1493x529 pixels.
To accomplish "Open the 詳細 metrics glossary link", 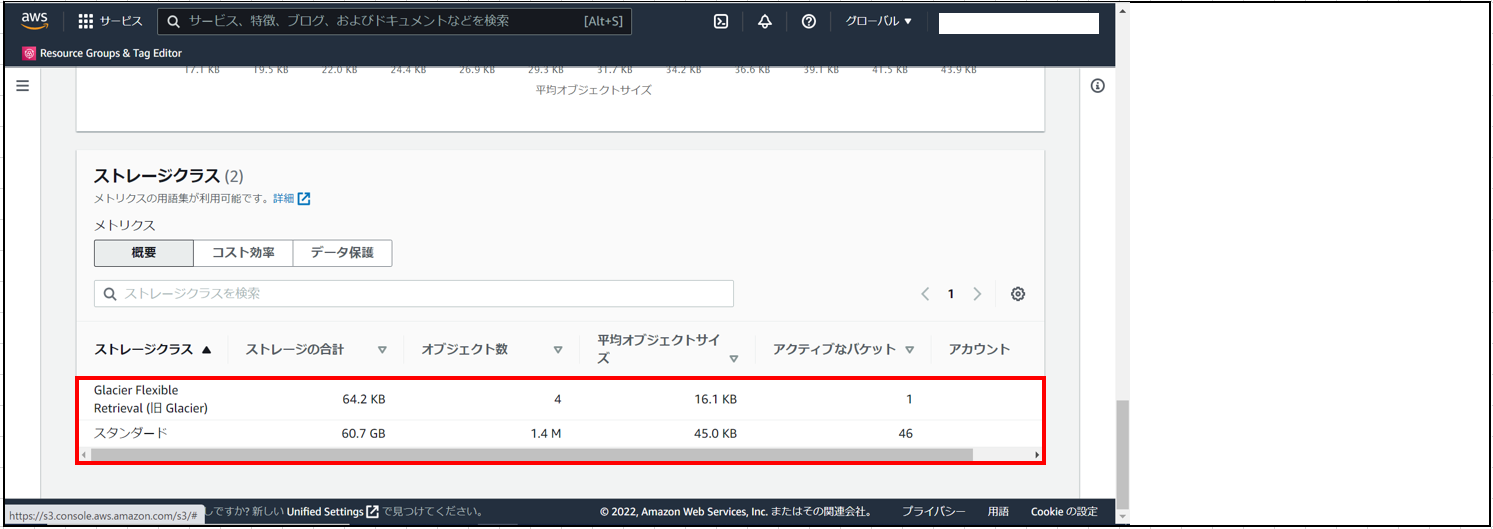I will pos(292,199).
